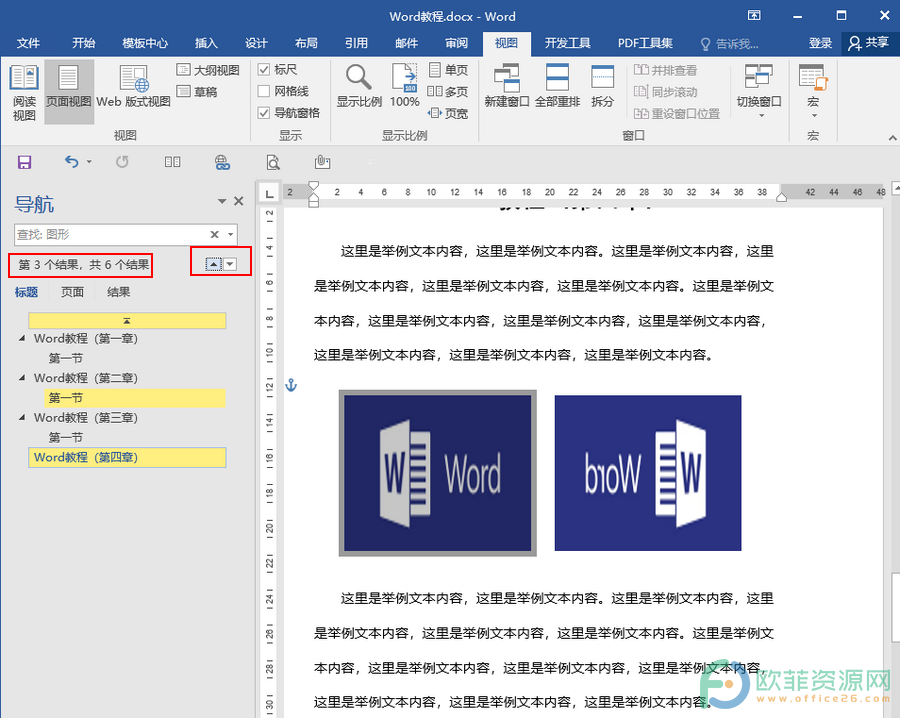Screen dimensions: 900x718
Task: Click the globe link icon in toolbar
Action: [x=222, y=163]
